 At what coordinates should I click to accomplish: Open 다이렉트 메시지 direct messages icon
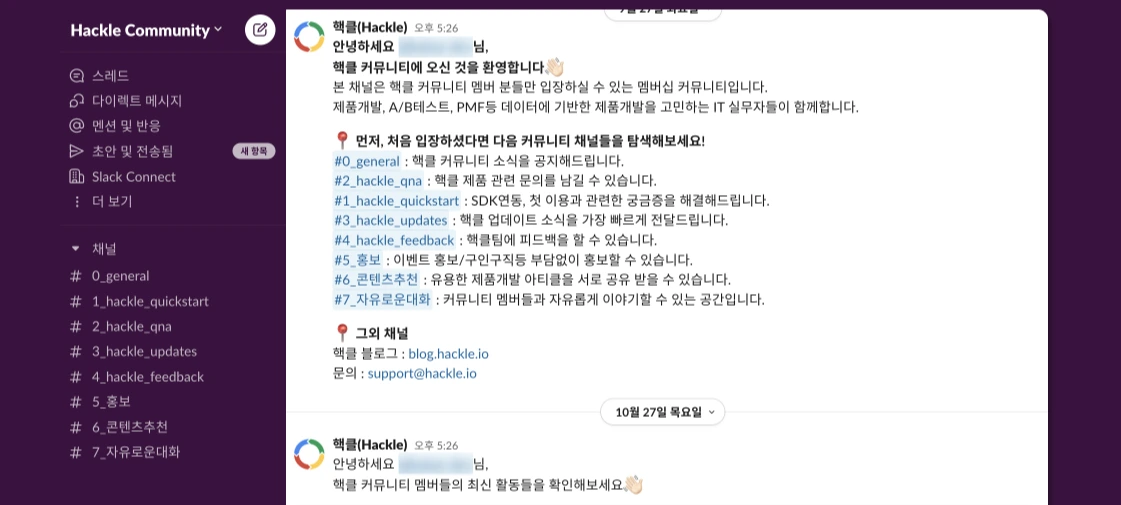point(76,101)
